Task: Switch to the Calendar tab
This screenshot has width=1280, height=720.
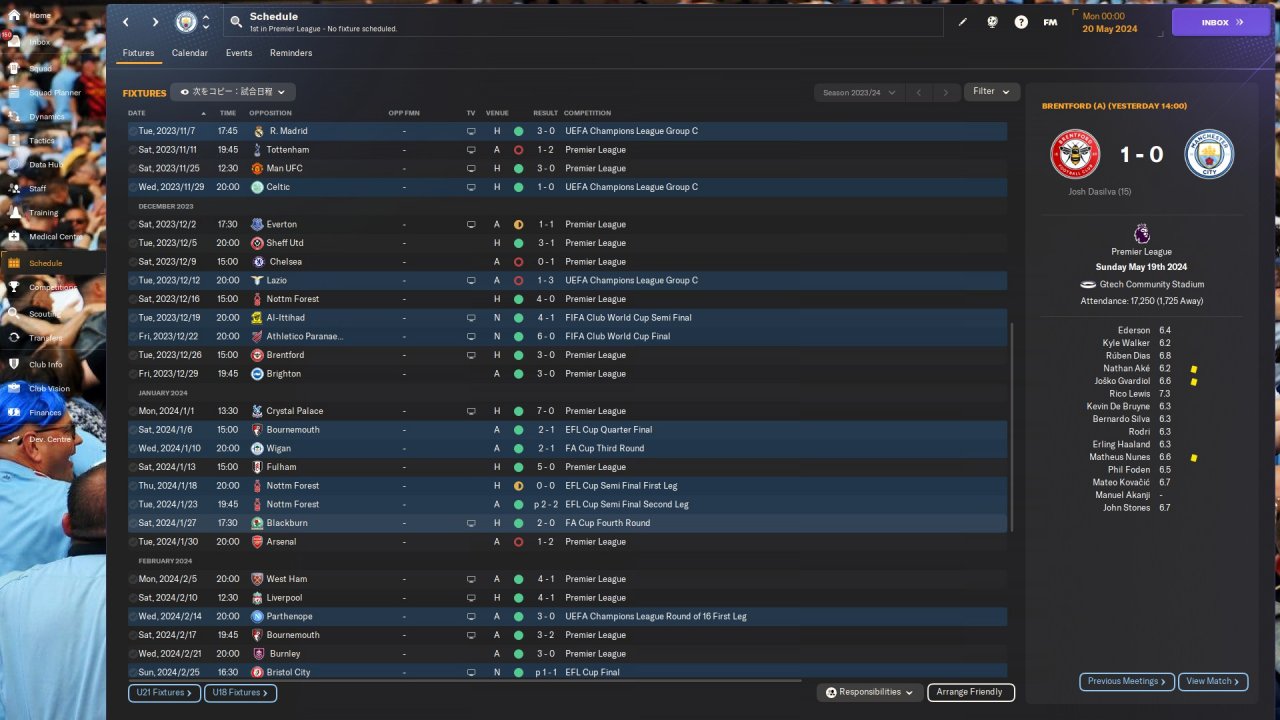Action: pyautogui.click(x=190, y=53)
